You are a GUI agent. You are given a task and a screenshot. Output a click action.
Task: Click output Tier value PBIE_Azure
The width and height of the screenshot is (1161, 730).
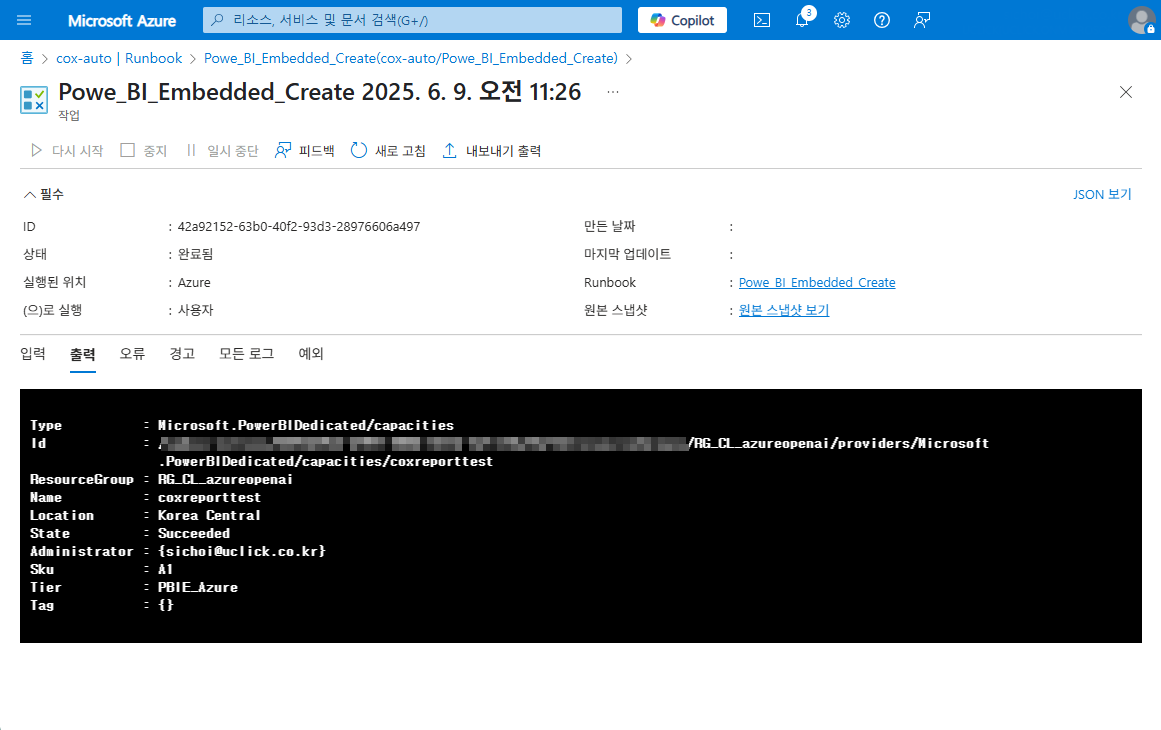point(198,587)
